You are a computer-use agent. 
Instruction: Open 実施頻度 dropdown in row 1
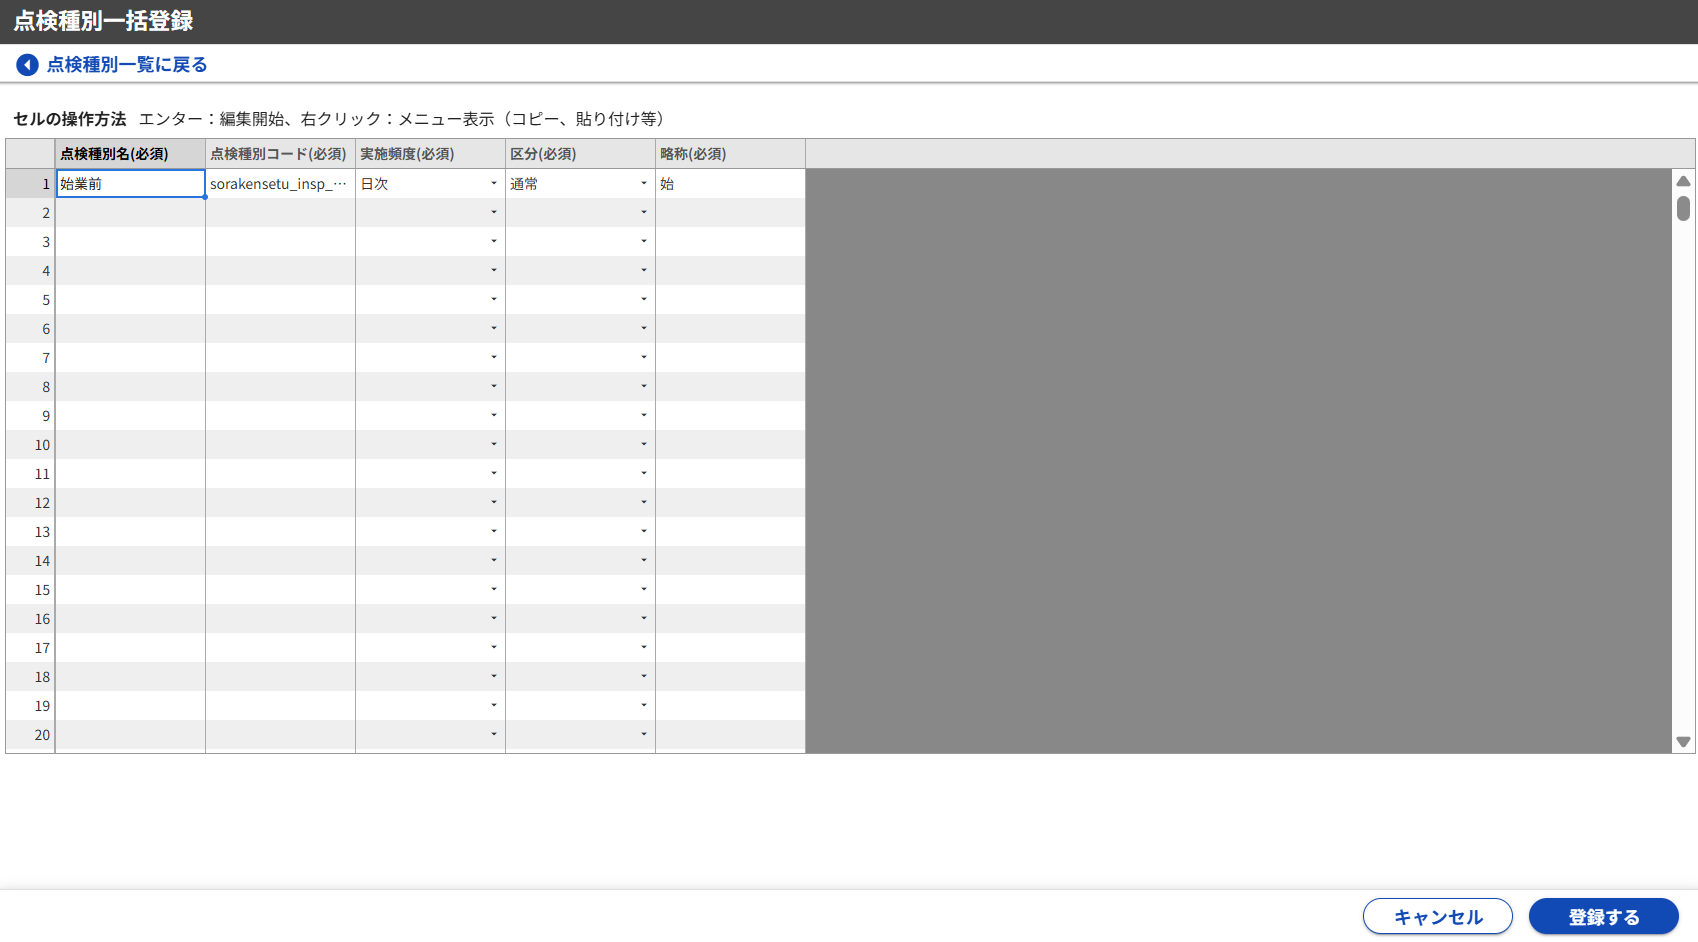(493, 184)
